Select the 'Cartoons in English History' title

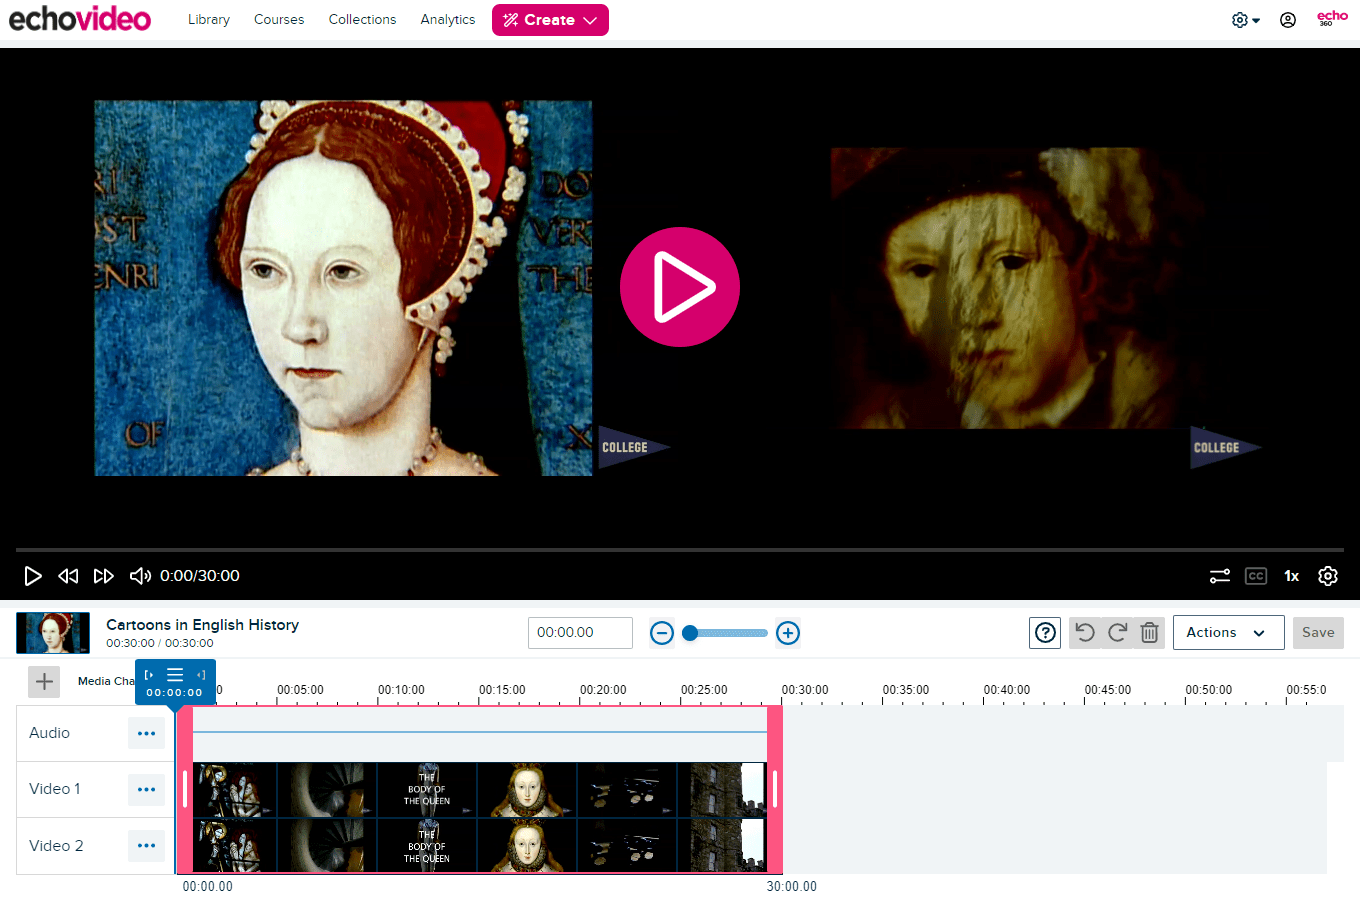tap(203, 625)
